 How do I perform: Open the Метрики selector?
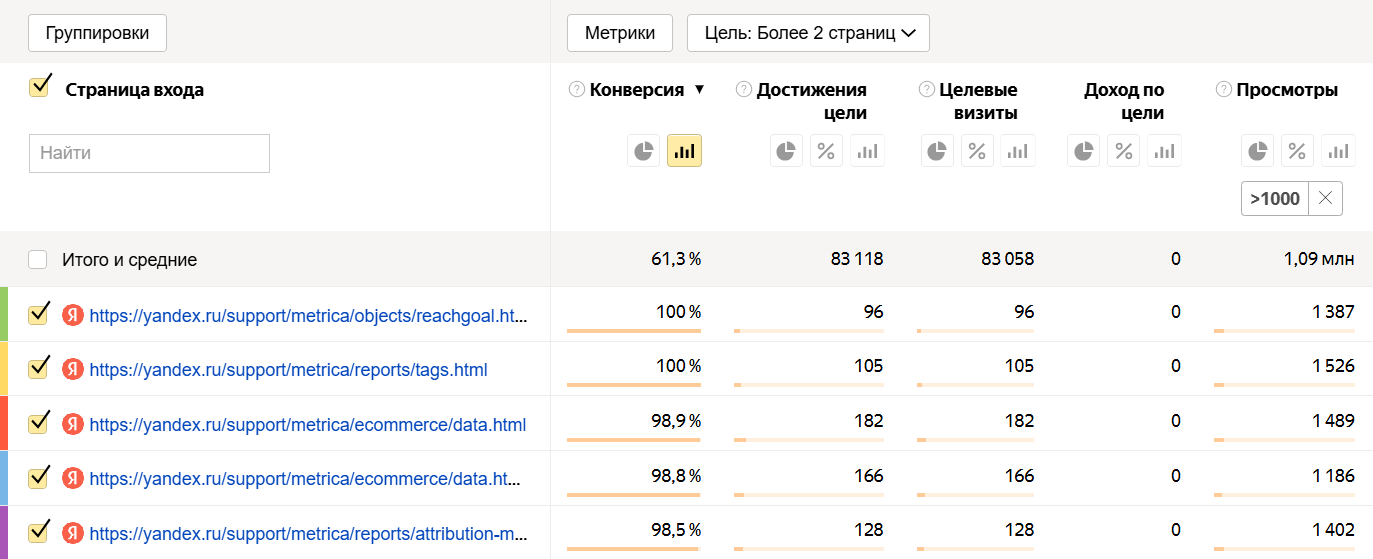pyautogui.click(x=620, y=33)
